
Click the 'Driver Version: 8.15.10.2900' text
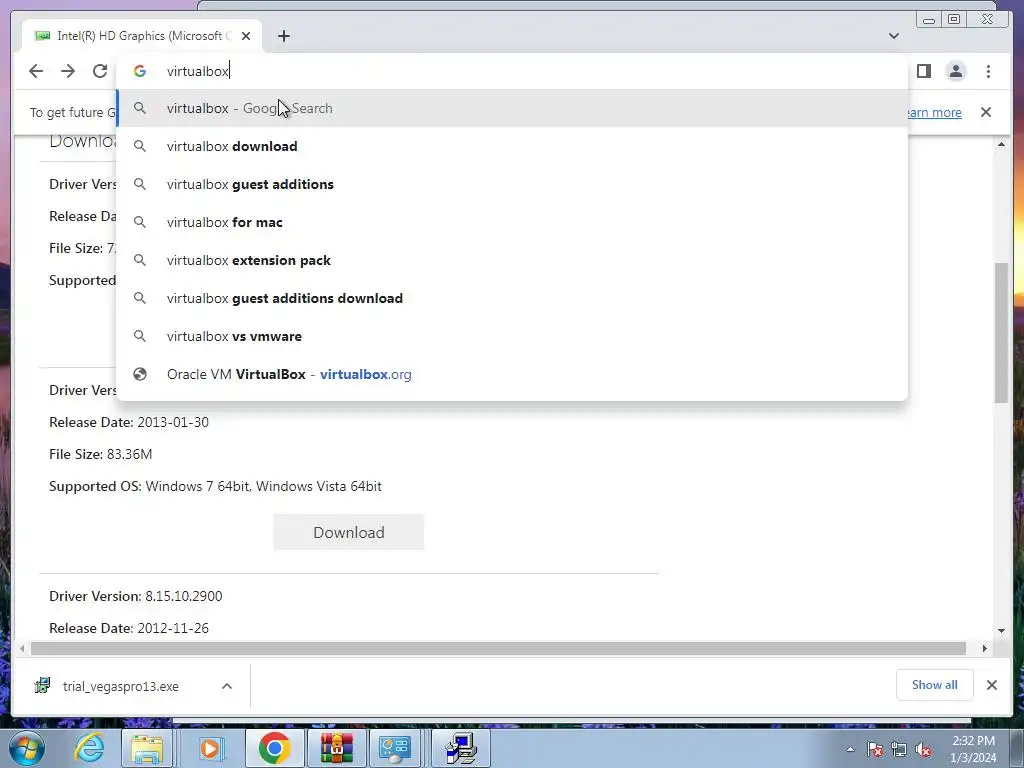point(136,596)
